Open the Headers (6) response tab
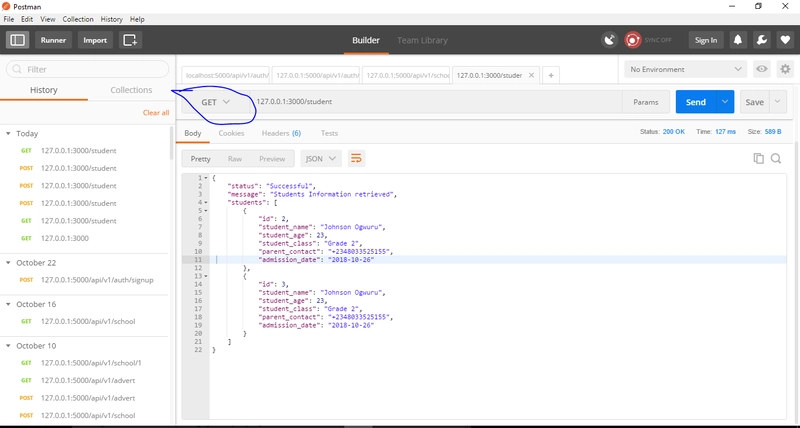This screenshot has width=800, height=428. [x=281, y=132]
